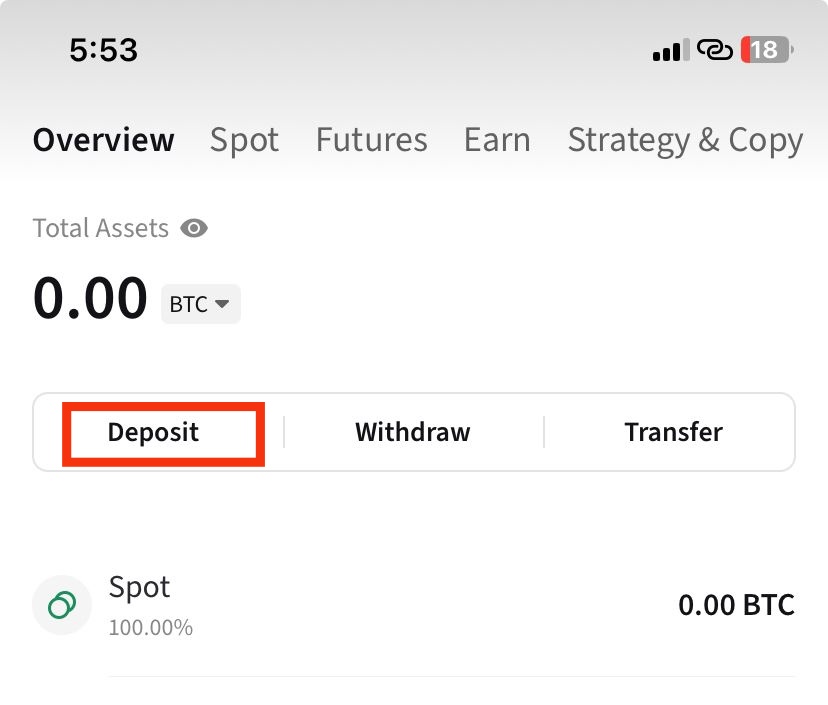Tap the 100.00% allocation text
The height and width of the screenshot is (705, 828).
pos(150,628)
